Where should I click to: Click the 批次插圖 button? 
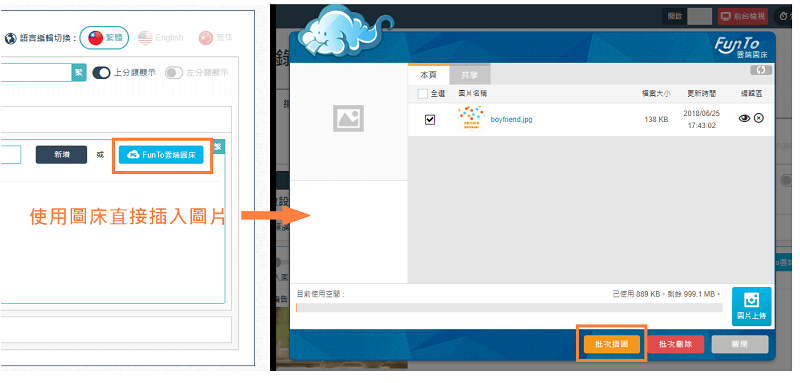pyautogui.click(x=611, y=344)
